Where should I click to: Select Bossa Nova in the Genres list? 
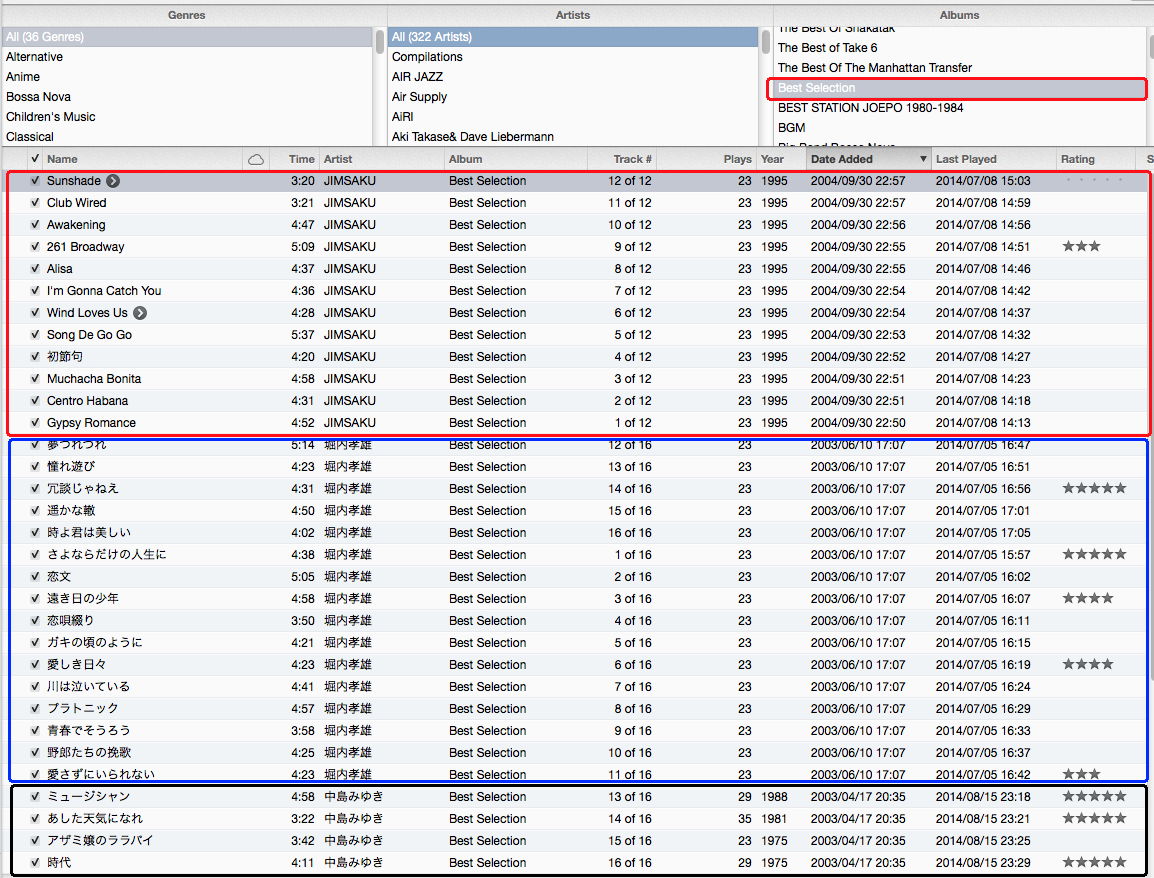pyautogui.click(x=38, y=97)
